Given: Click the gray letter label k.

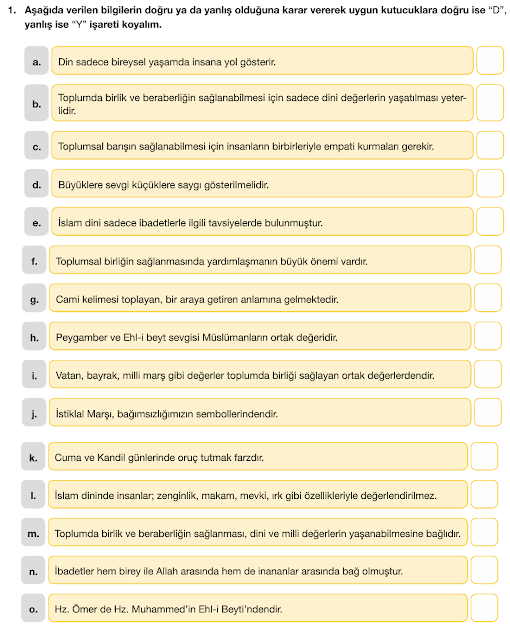Looking at the screenshot, I should click(x=33, y=456).
